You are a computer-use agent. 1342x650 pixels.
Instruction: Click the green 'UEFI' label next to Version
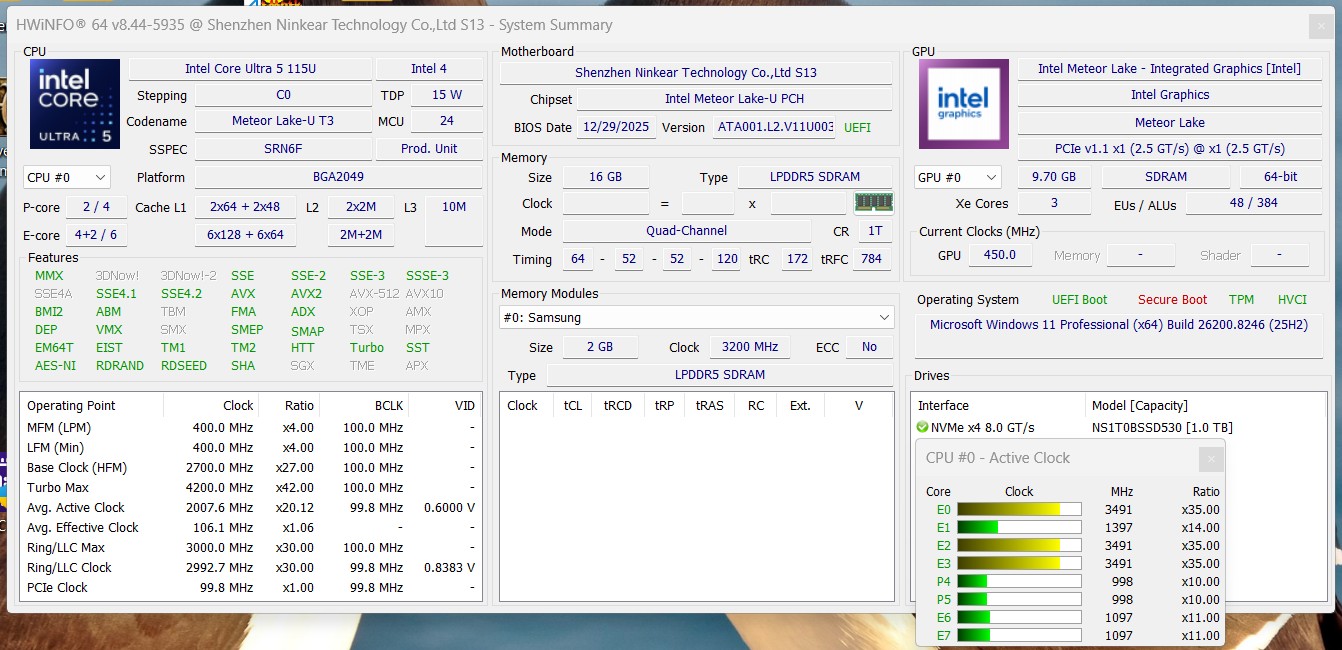coord(857,128)
